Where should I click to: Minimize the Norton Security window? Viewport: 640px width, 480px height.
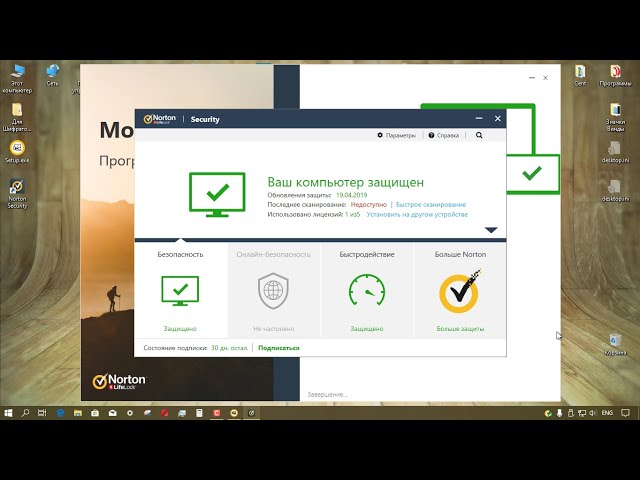point(479,118)
